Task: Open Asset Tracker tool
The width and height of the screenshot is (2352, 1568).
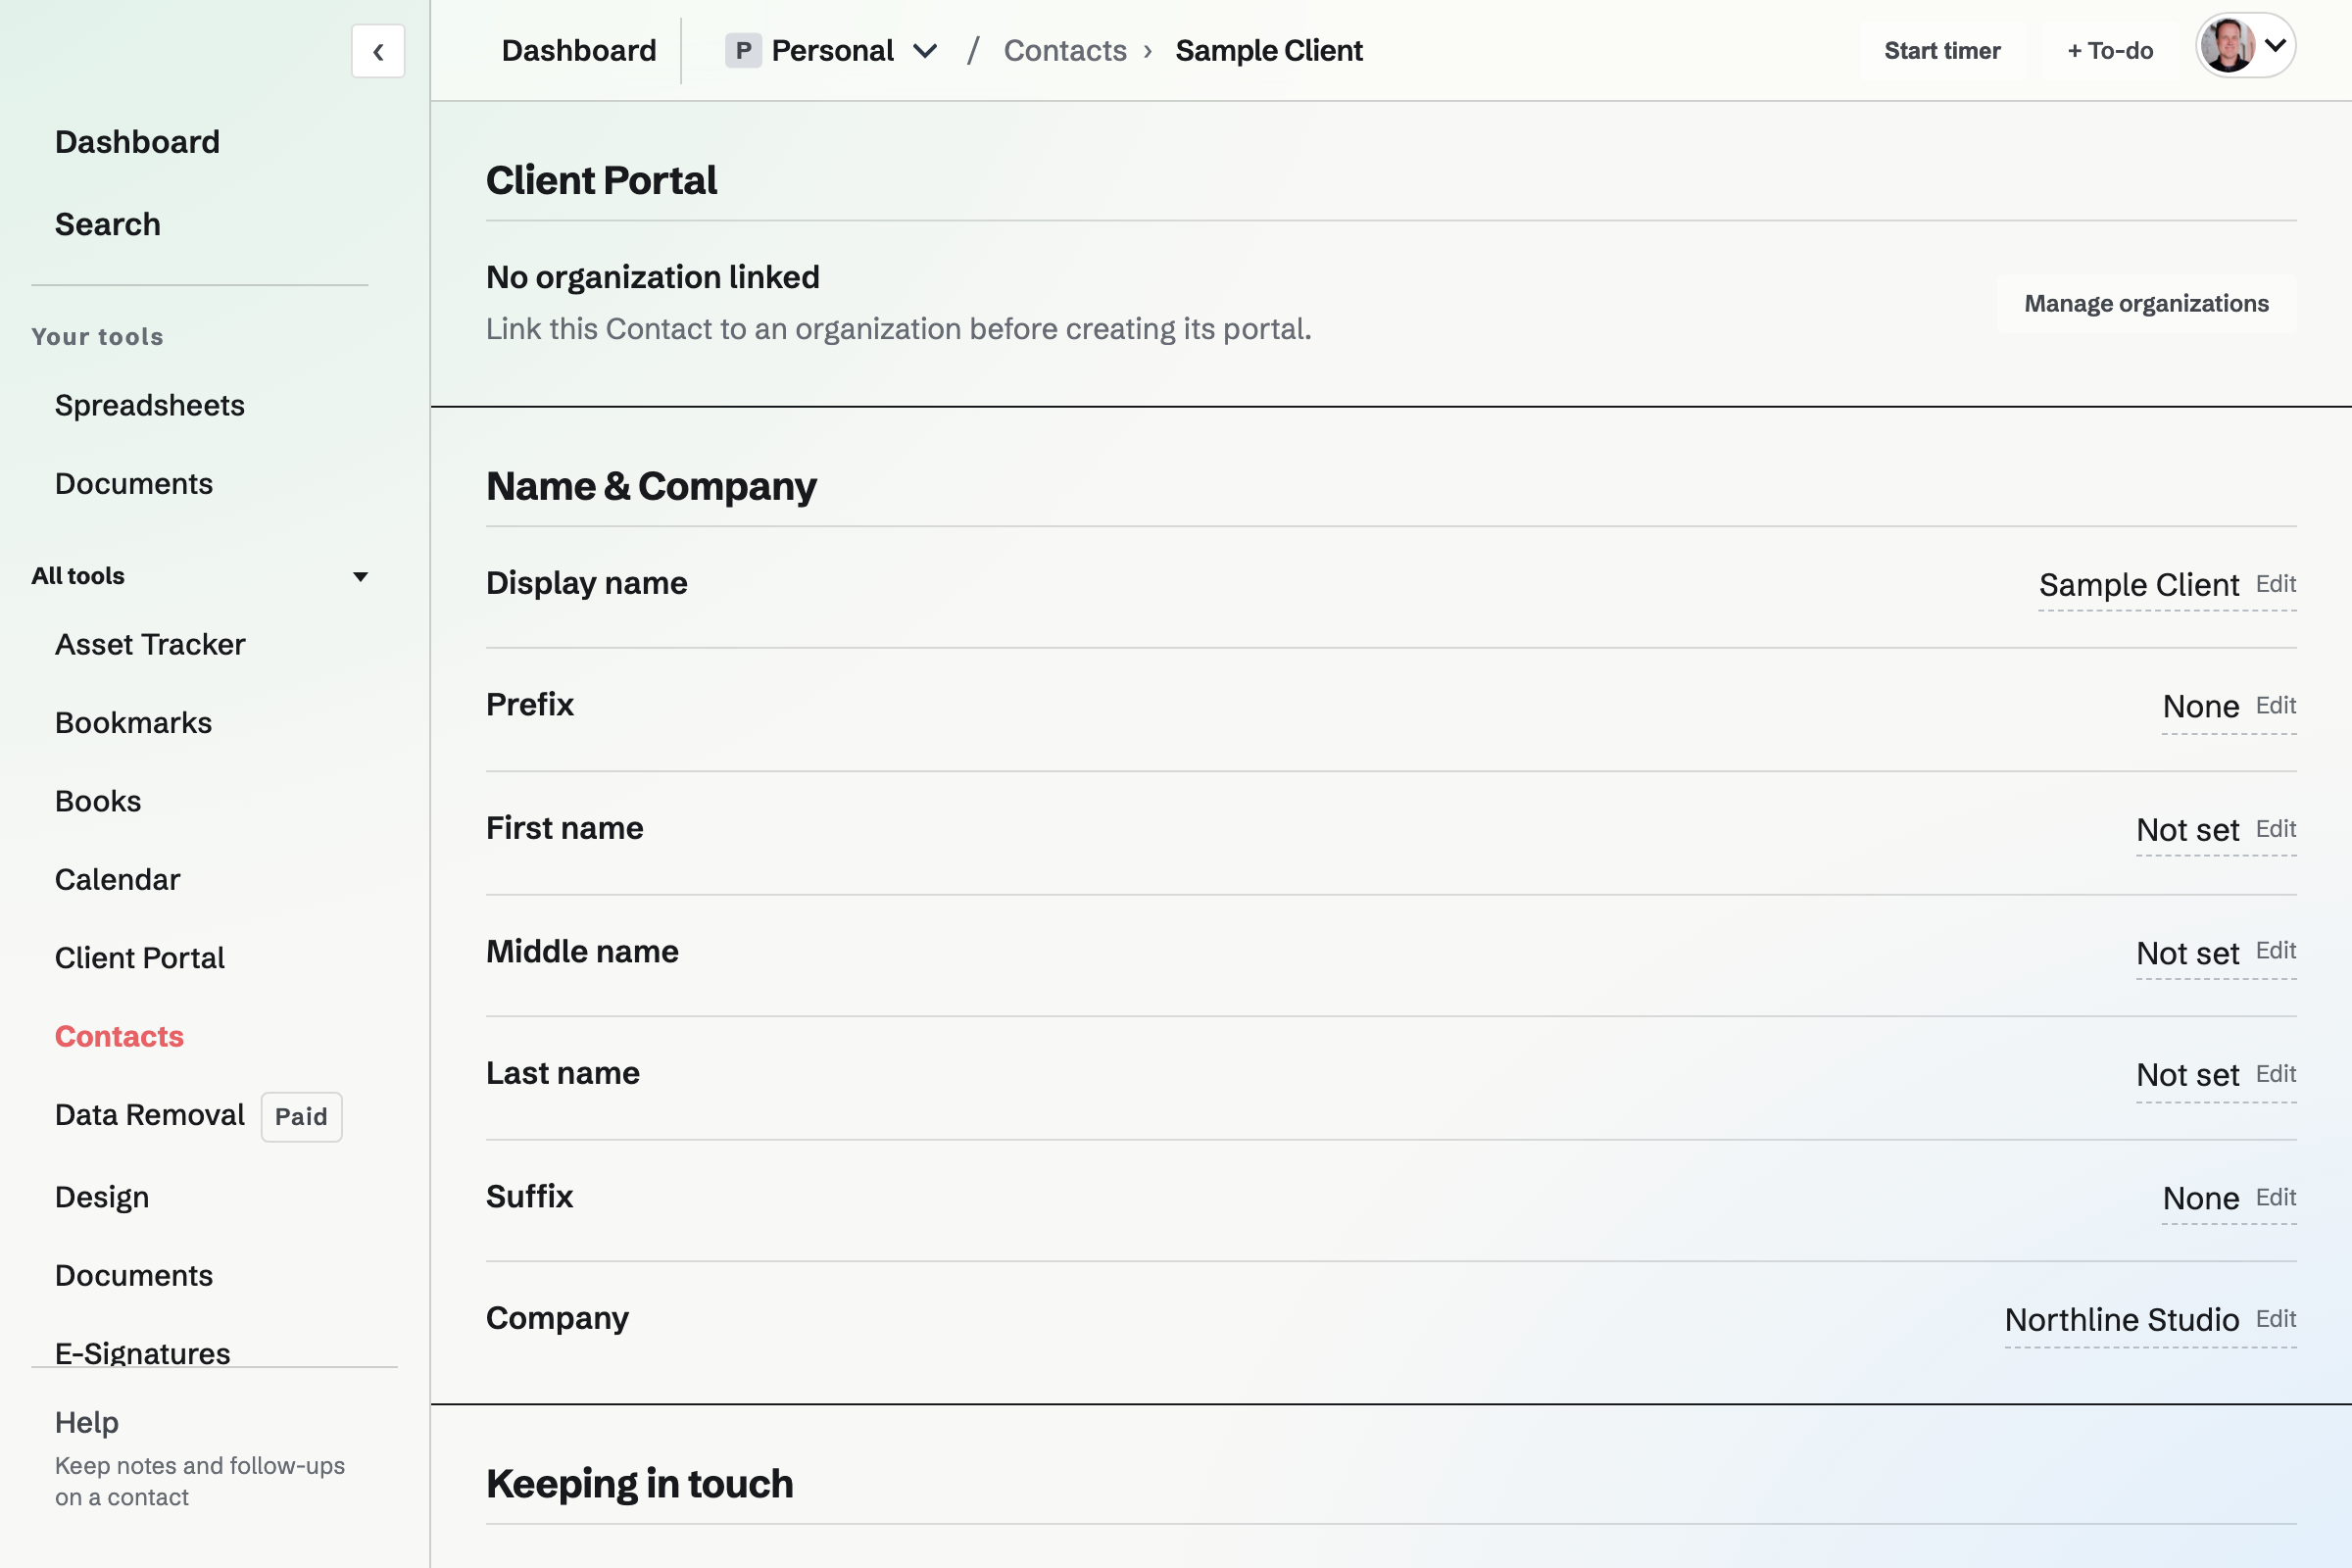Action: pyautogui.click(x=150, y=645)
